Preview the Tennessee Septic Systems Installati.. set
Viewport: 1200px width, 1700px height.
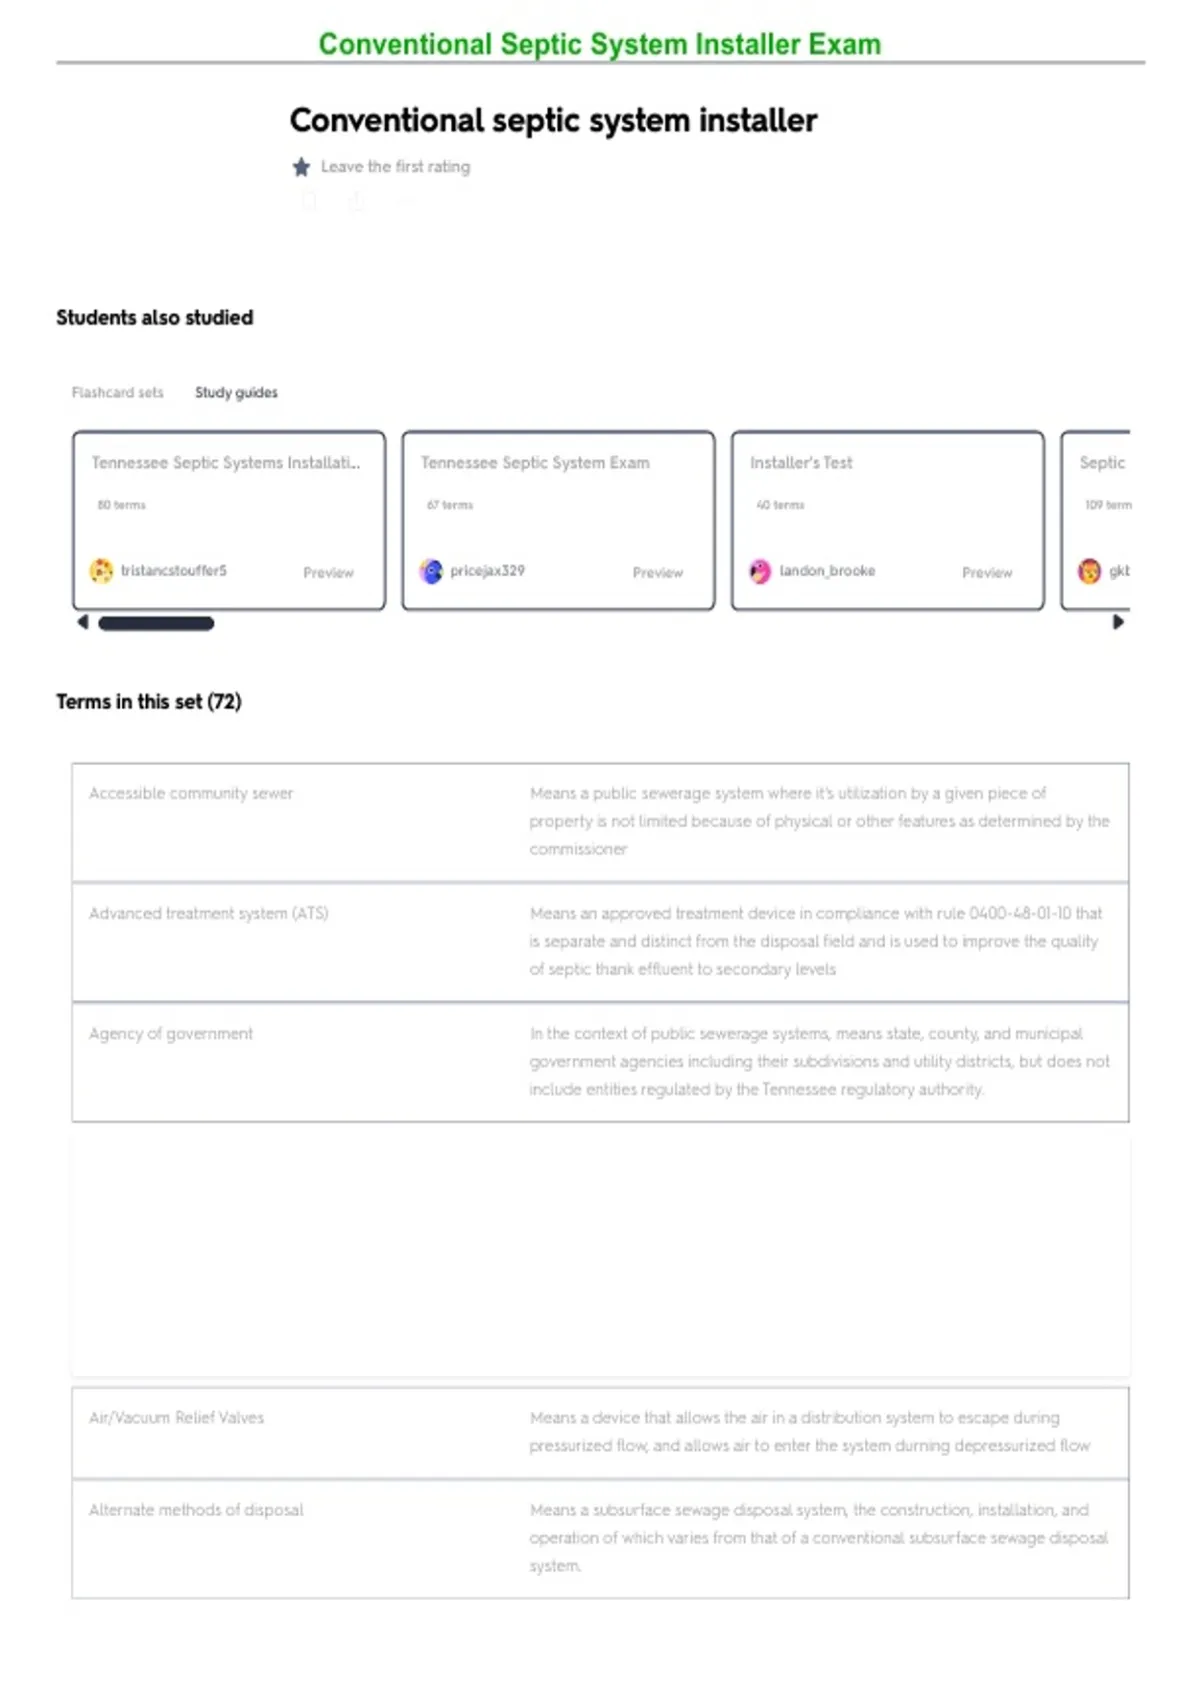point(328,573)
